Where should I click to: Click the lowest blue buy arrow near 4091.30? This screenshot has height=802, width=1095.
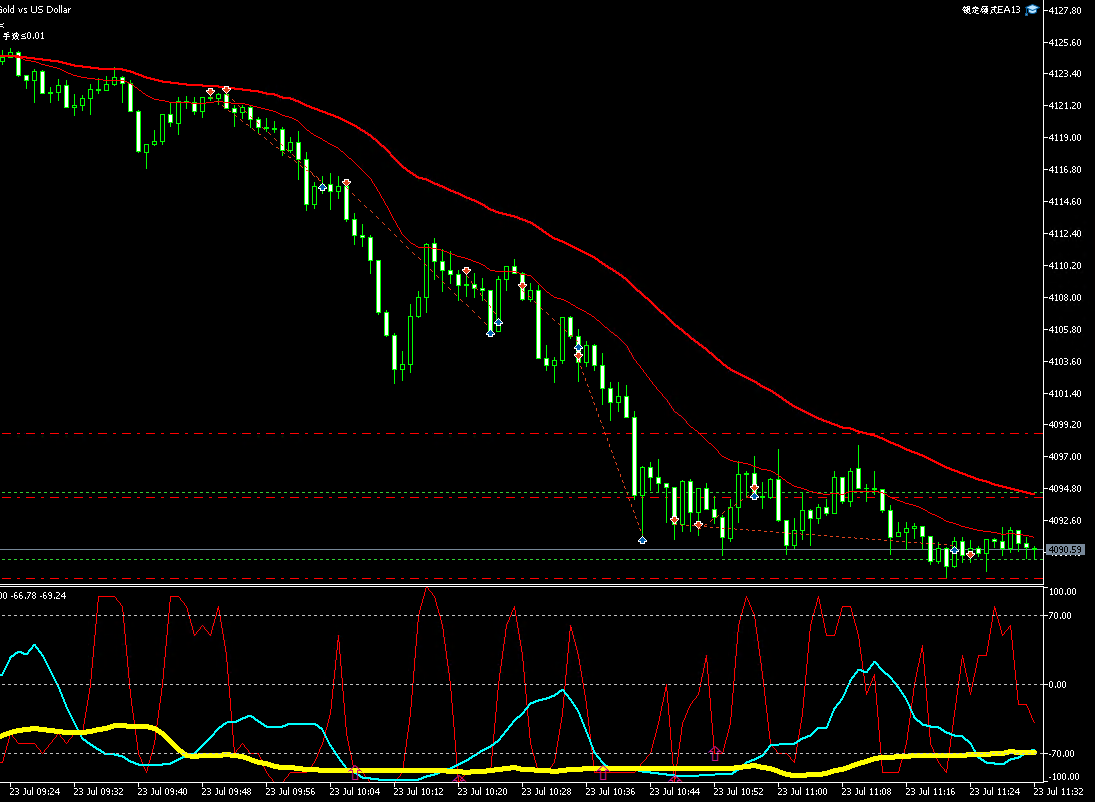(x=642, y=540)
